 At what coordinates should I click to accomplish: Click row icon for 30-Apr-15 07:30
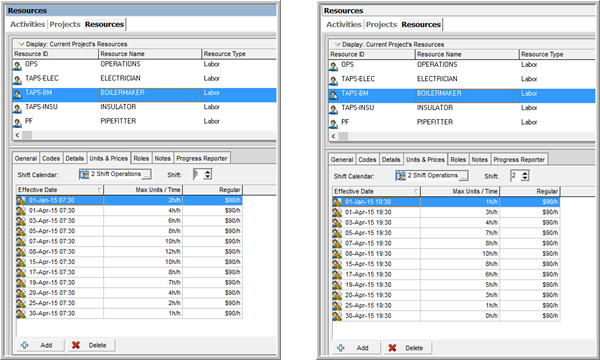pyautogui.click(x=21, y=313)
